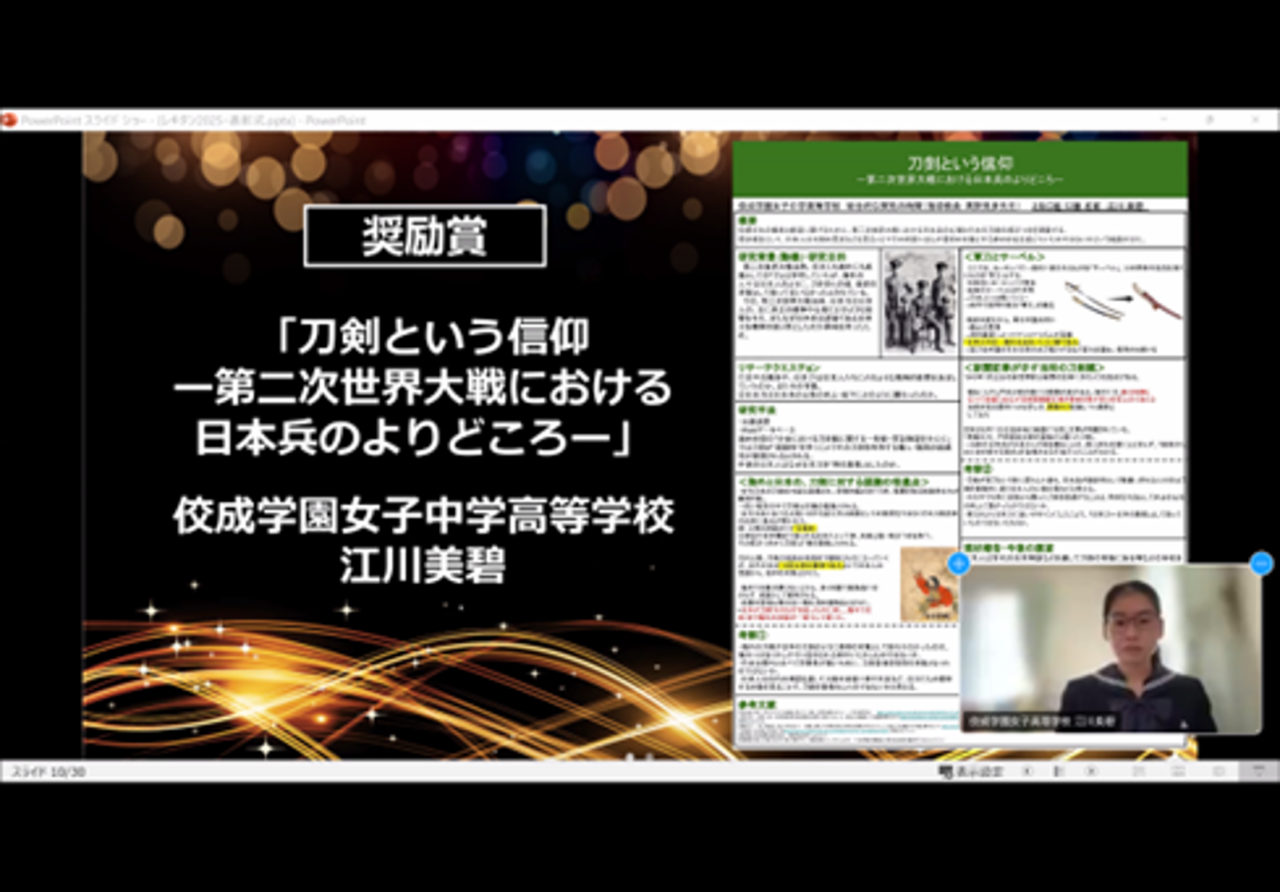This screenshot has width=1280, height=892.
Task: Minimize the PowerPoint slide show window
Action: click(1163, 119)
